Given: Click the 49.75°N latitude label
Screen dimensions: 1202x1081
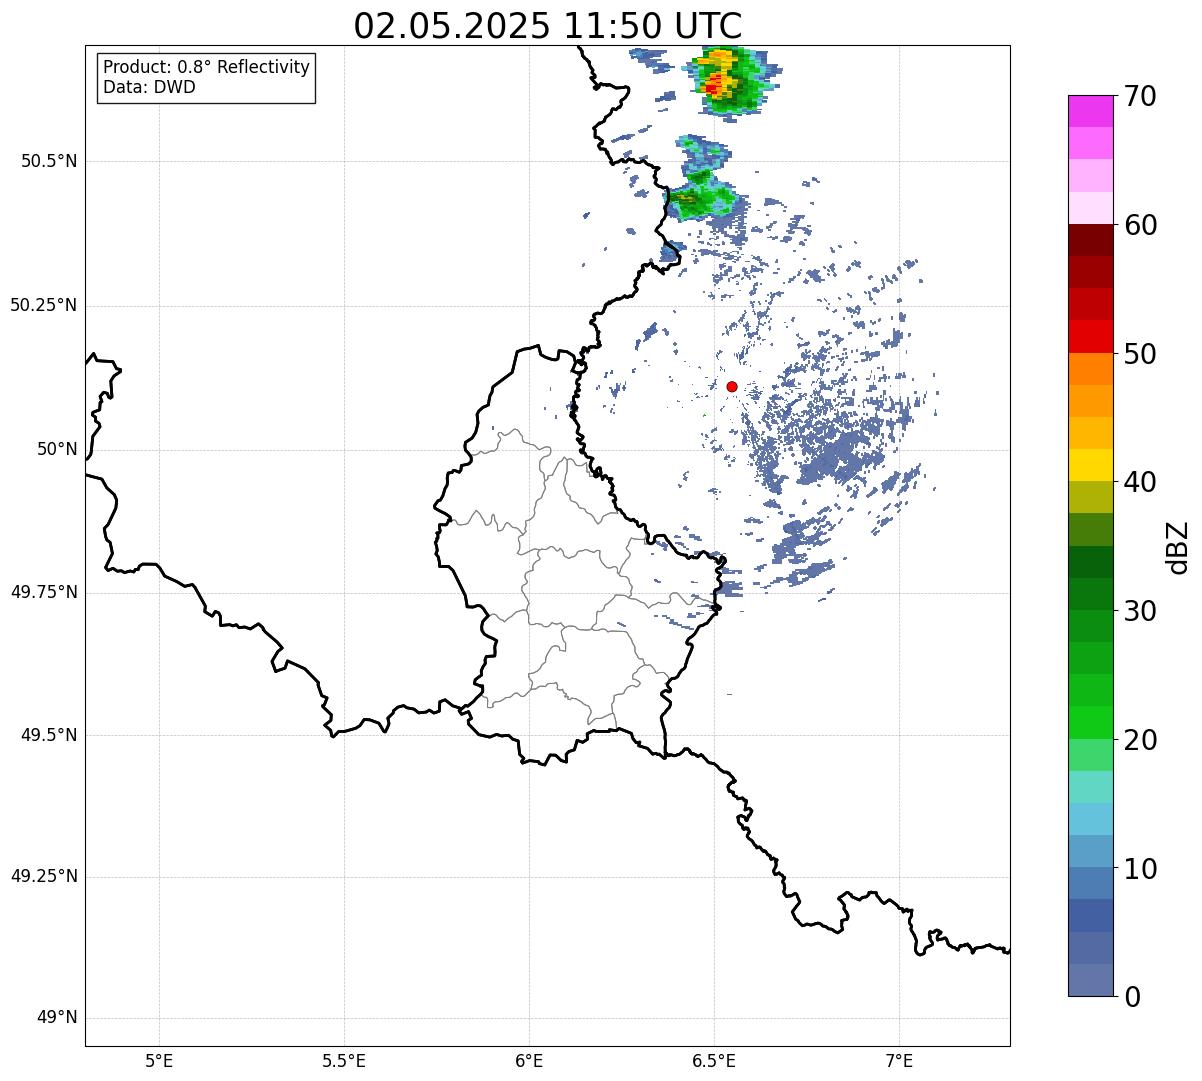Looking at the screenshot, I should click(44, 592).
